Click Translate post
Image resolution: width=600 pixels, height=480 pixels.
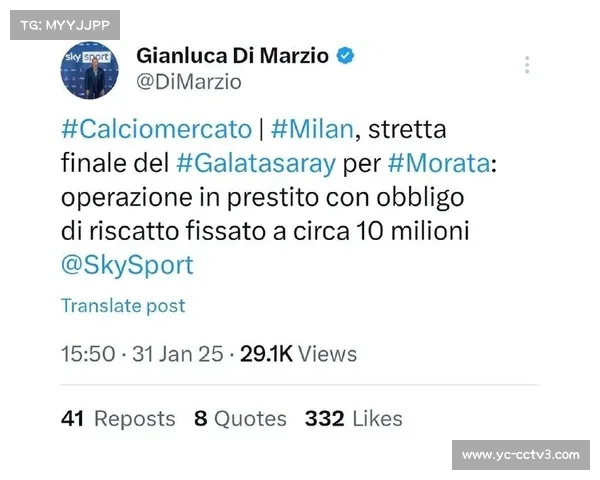coord(123,306)
